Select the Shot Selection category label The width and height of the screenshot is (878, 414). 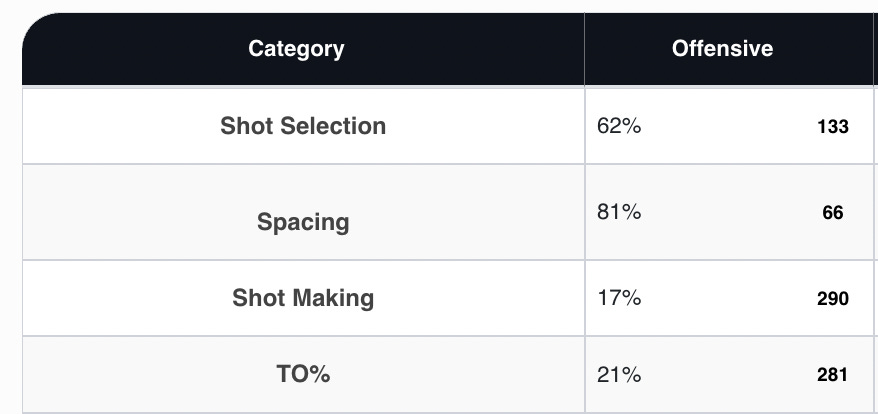tap(303, 125)
